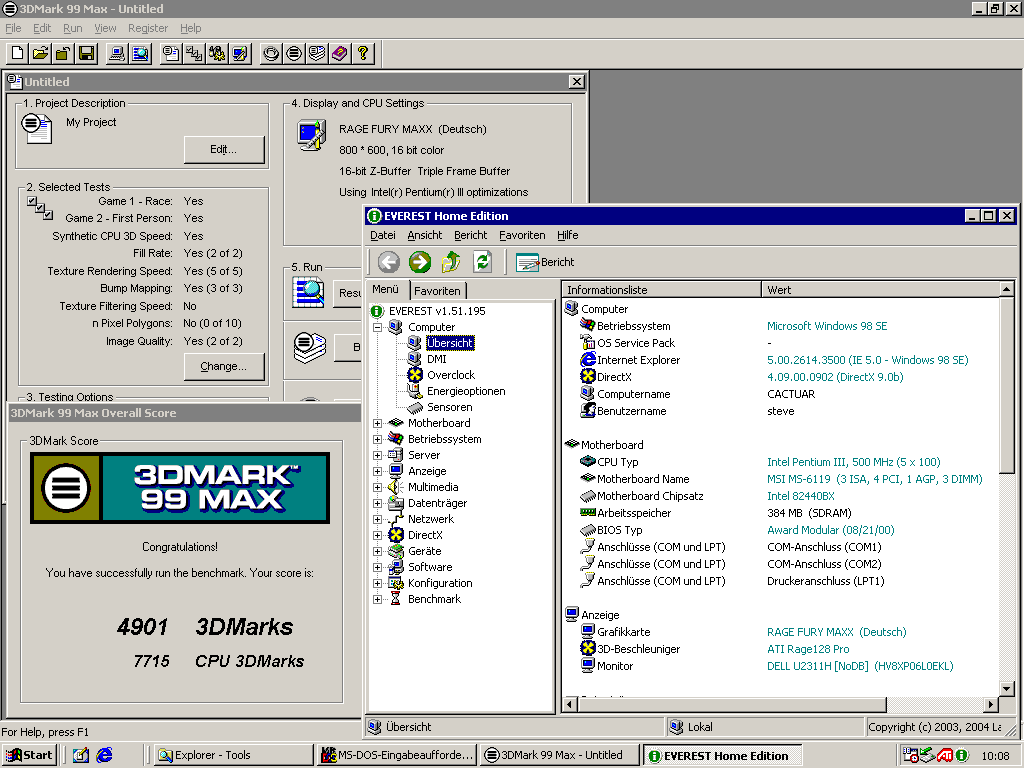Click the Bericht report toolbar button
This screenshot has width=1024, height=768.
pos(545,262)
